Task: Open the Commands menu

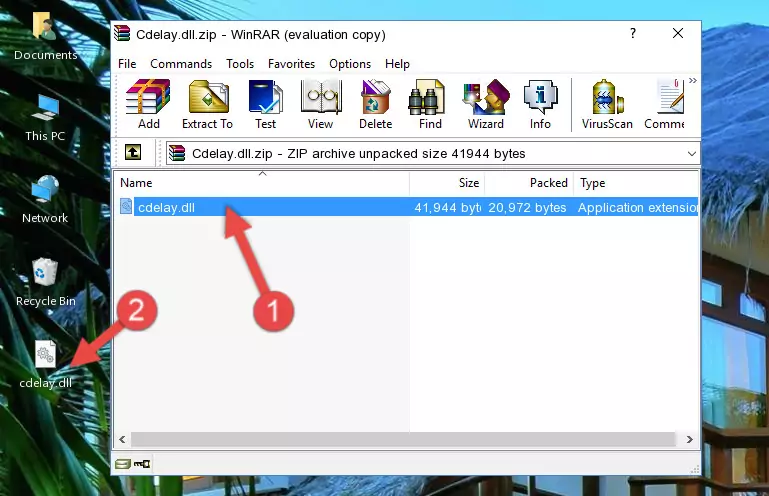Action: 181,64
